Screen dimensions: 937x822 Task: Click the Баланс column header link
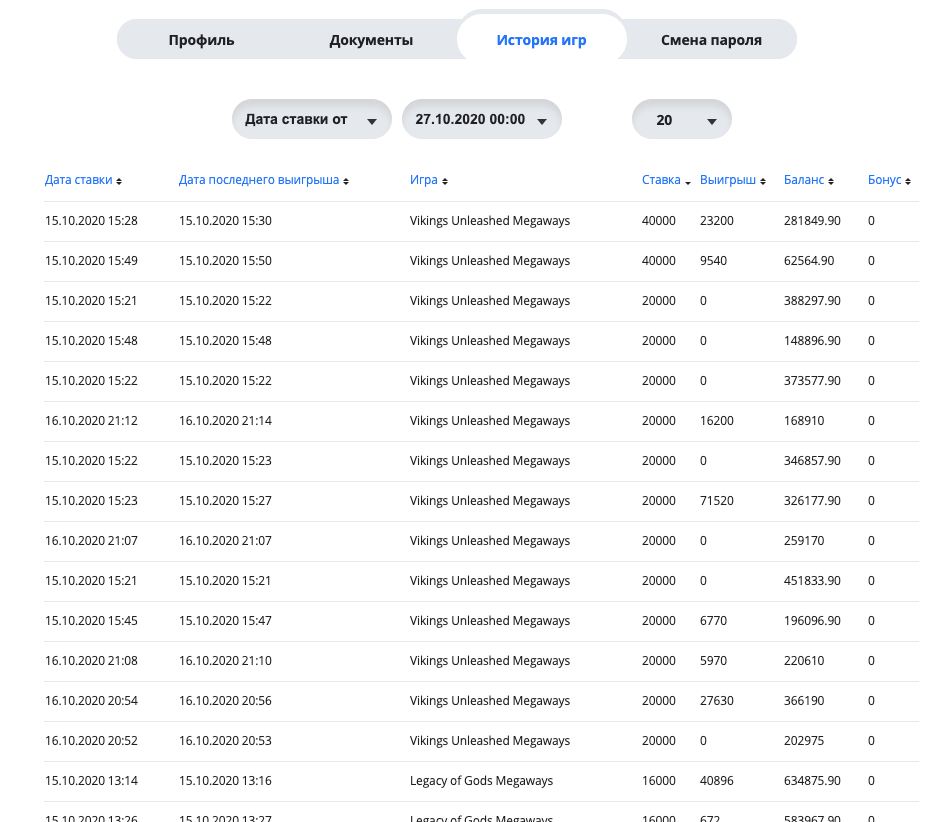[804, 180]
